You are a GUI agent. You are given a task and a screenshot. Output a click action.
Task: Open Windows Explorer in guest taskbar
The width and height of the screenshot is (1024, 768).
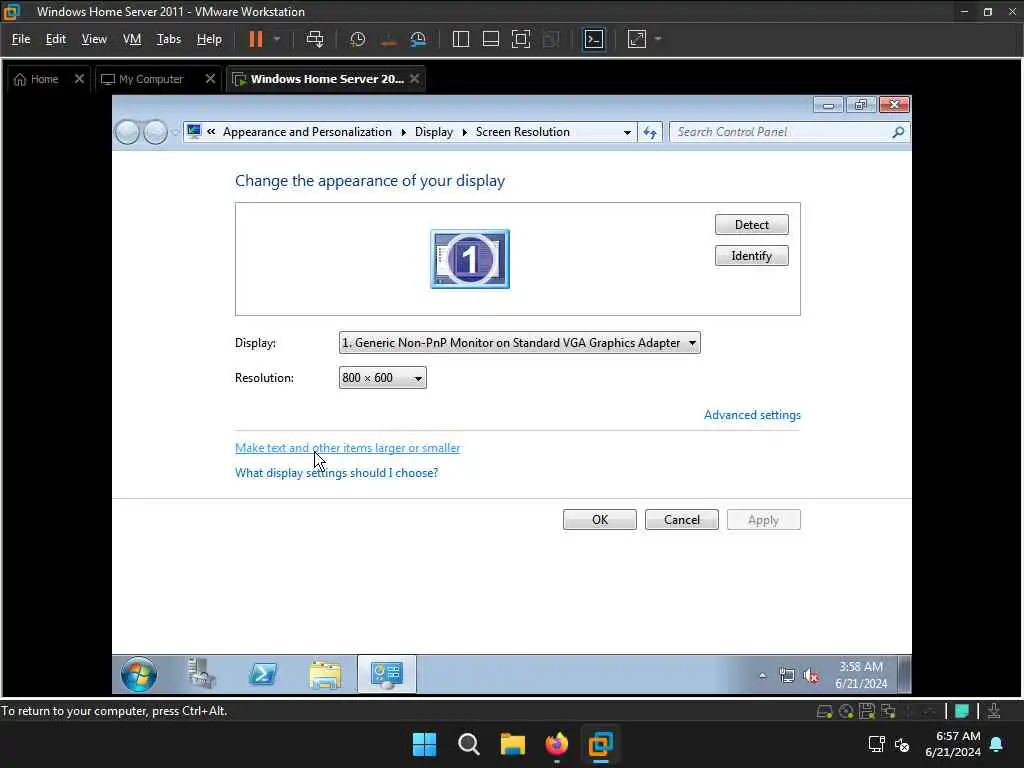tap(325, 675)
